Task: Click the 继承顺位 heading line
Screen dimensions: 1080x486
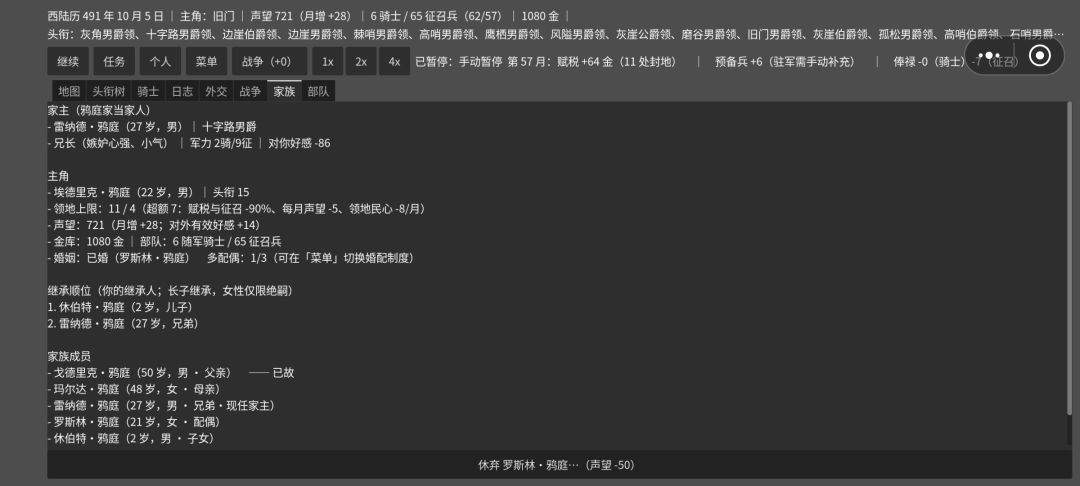Action: (172, 290)
